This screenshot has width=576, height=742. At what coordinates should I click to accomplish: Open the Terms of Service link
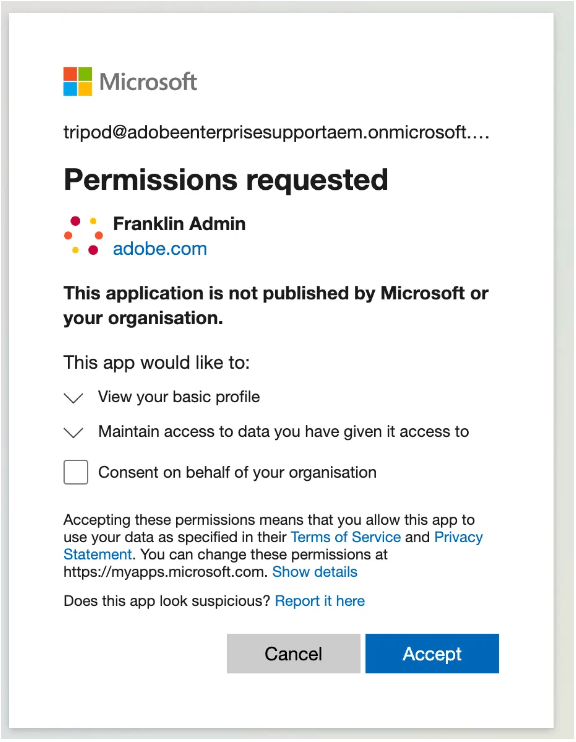click(x=346, y=537)
